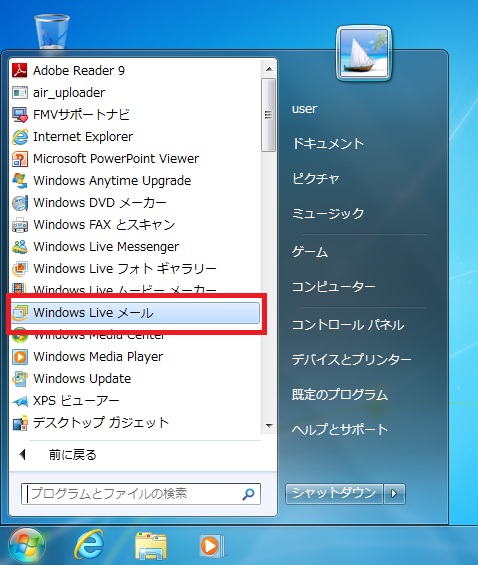Click the Adobe Reader 9 icon
Screen dimensions: 478x565
pos(19,71)
